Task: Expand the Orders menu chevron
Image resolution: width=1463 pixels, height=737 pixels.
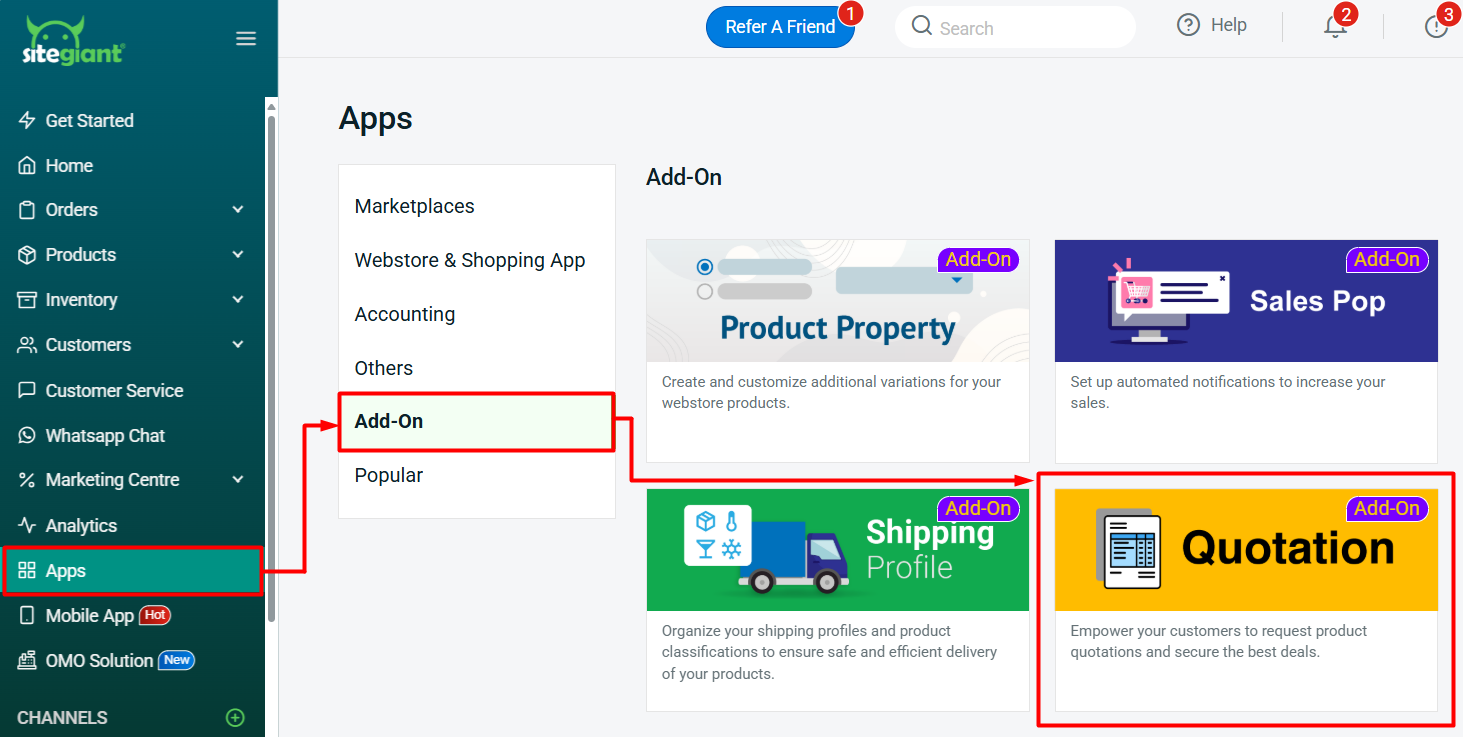Action: pos(237,210)
